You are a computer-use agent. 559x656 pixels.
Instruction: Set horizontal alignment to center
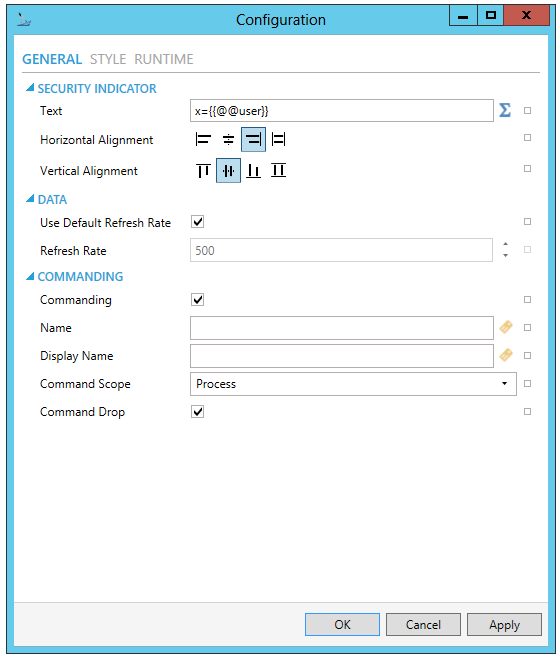coord(228,139)
